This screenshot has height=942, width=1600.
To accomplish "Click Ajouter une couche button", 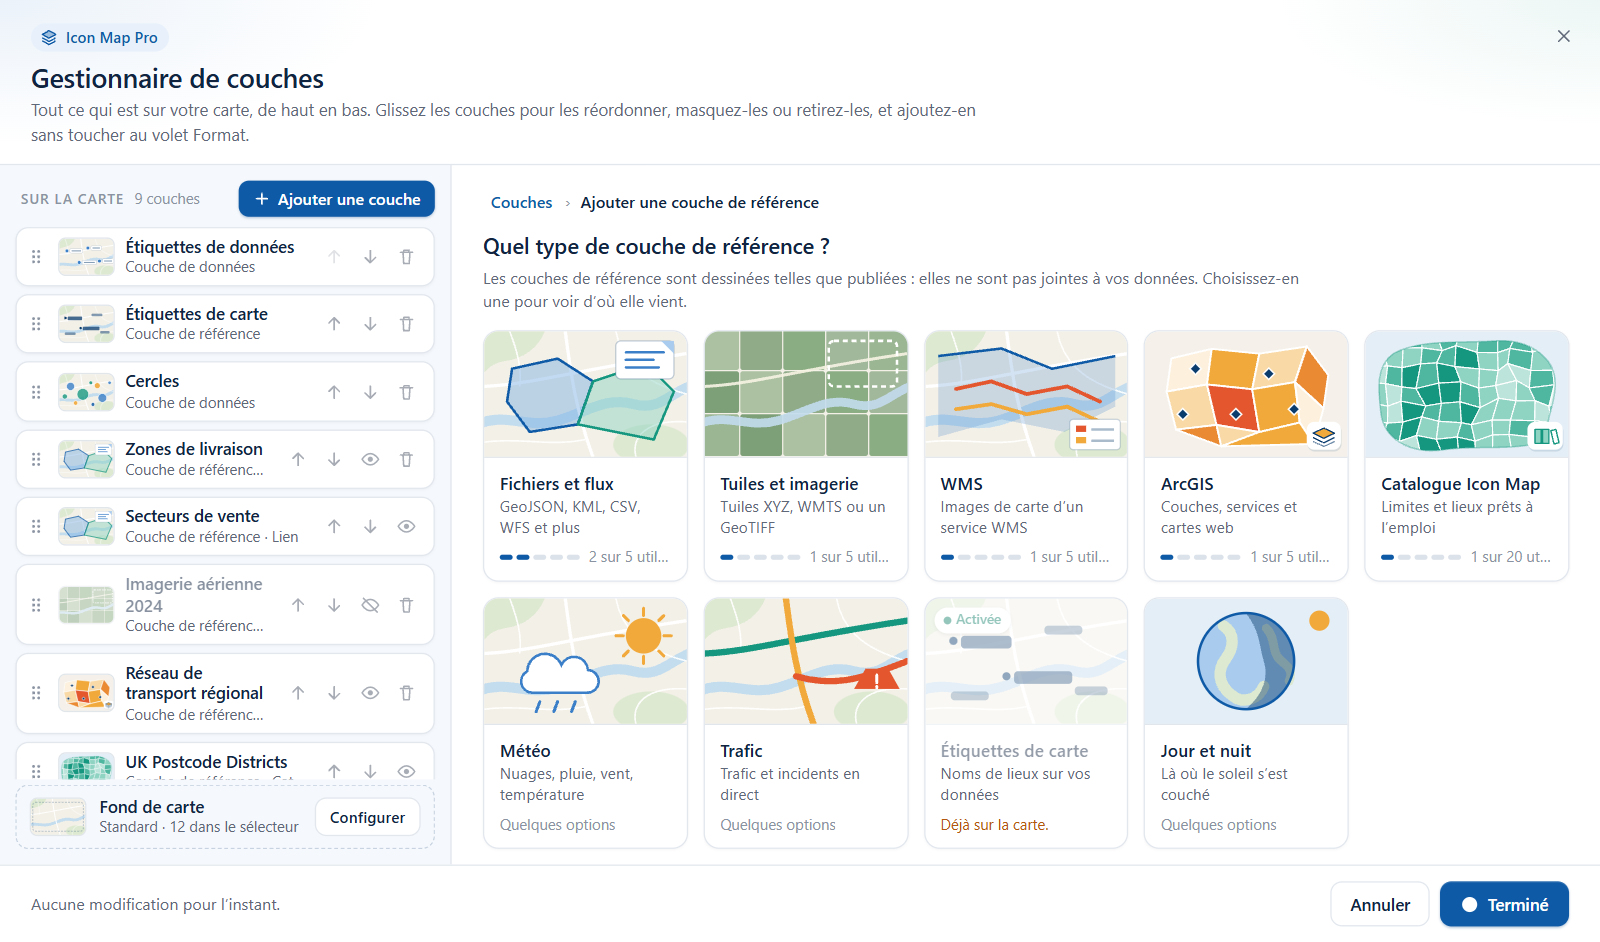I will click(337, 199).
